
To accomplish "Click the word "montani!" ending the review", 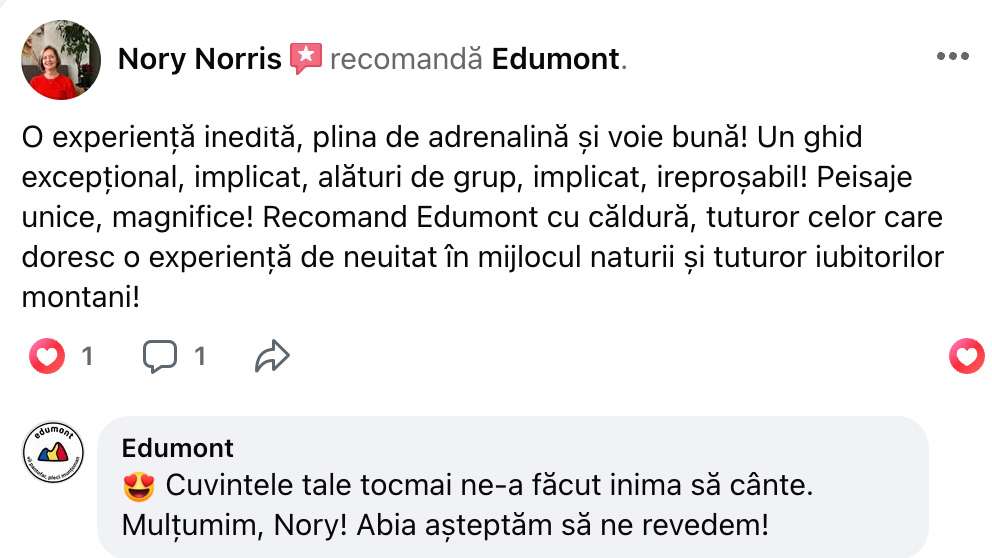I will click(x=80, y=298).
